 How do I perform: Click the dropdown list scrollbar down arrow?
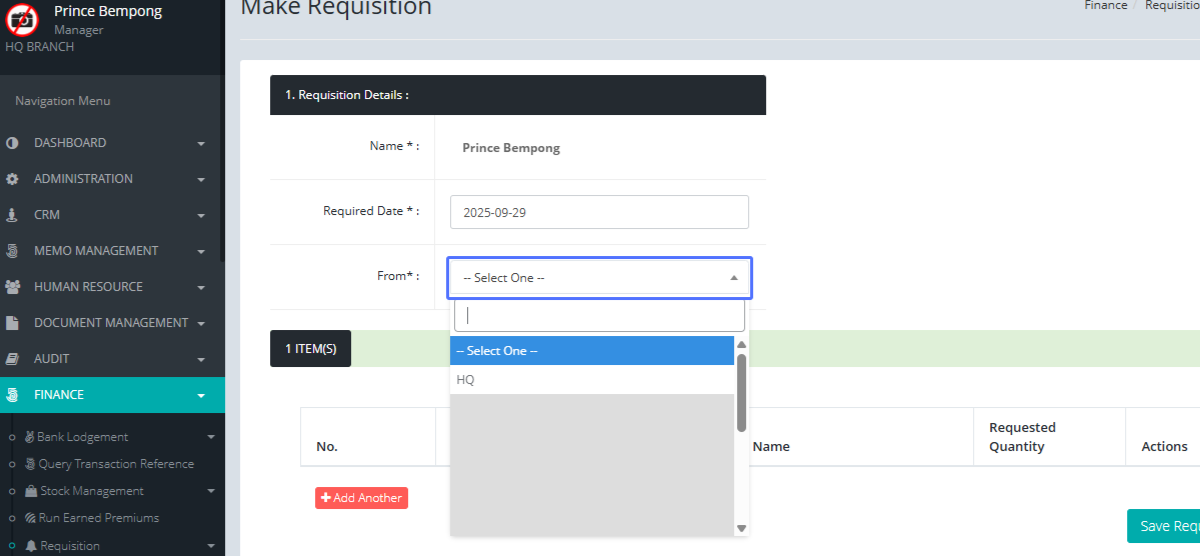(x=742, y=528)
